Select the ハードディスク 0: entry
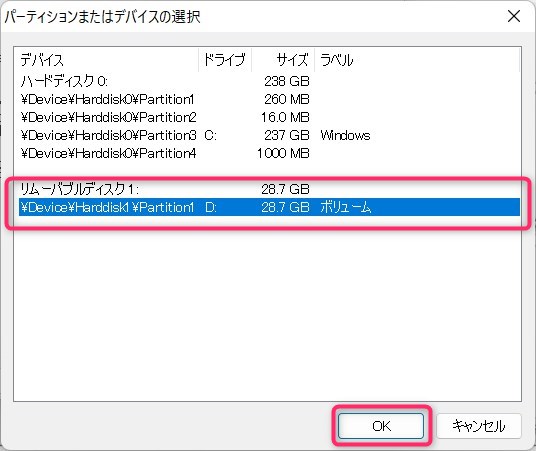Screen dimensions: 536x451 coord(64,81)
